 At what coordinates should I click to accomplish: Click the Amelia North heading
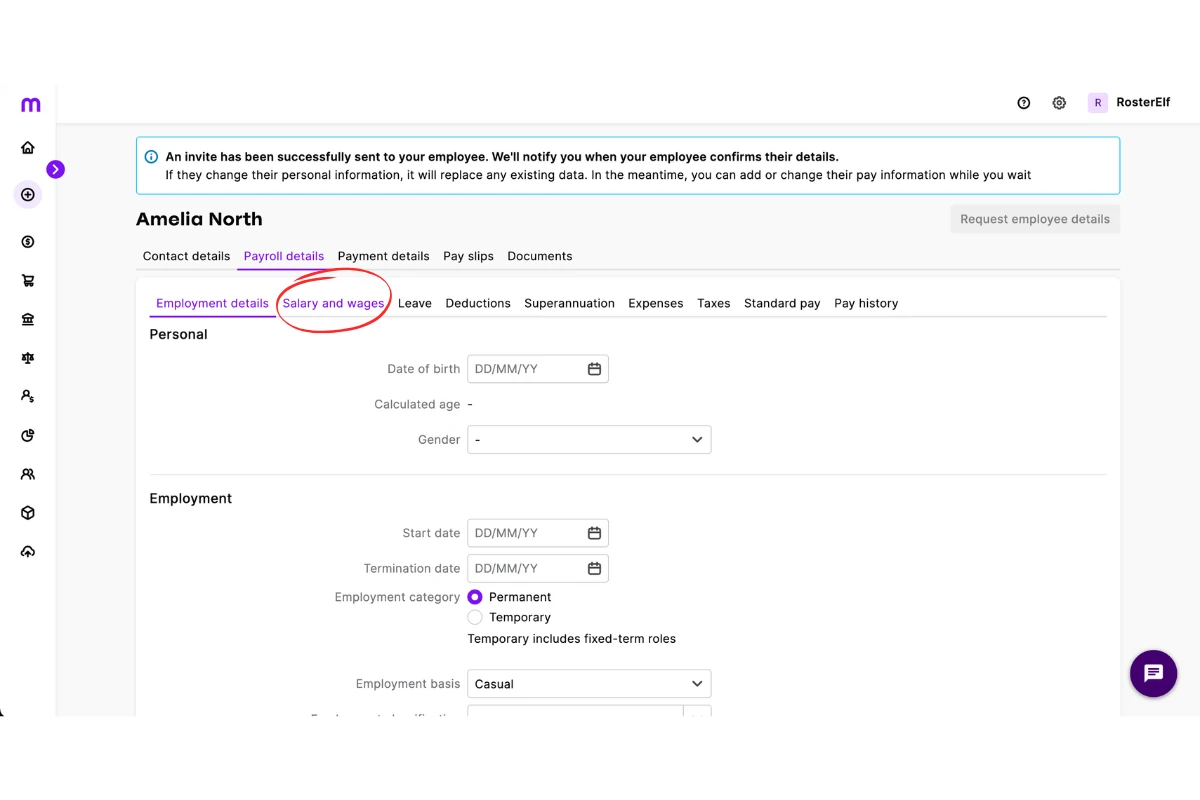coord(199,219)
